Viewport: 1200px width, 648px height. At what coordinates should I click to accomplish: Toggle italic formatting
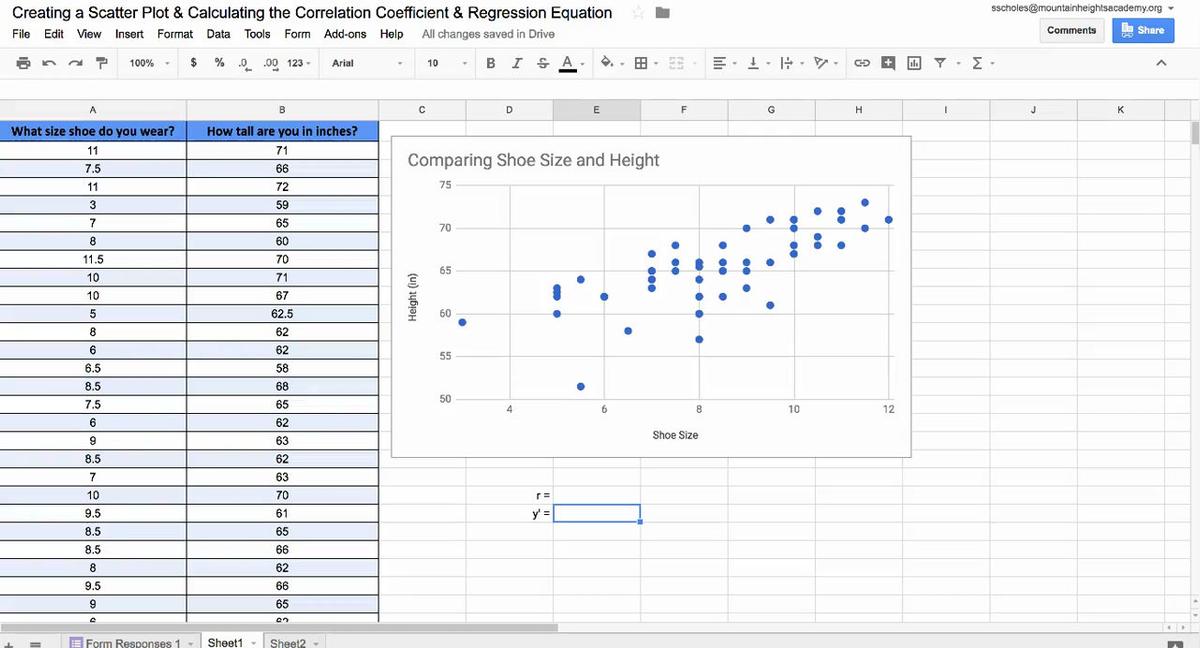click(515, 63)
